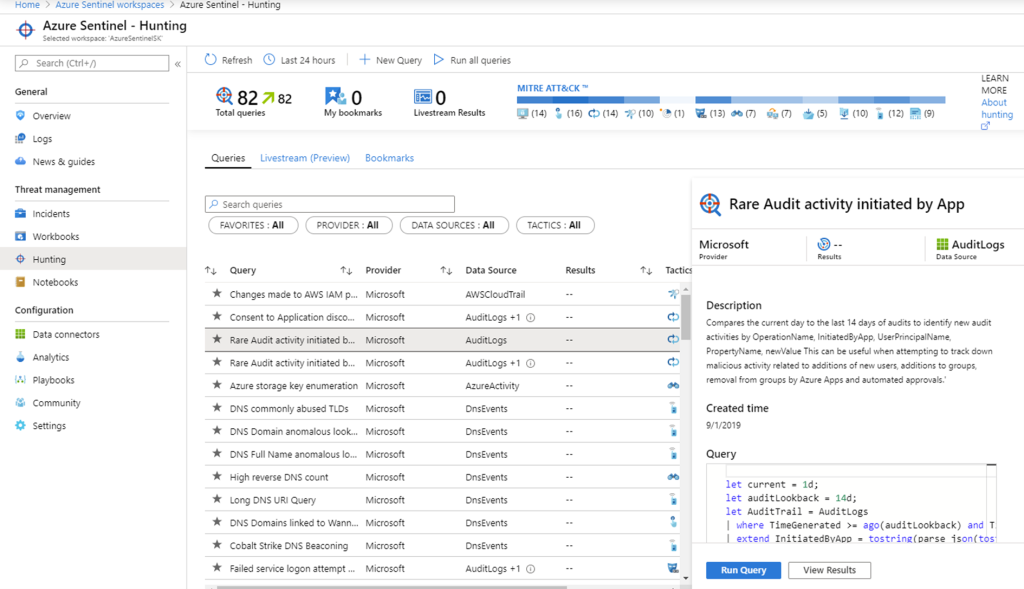This screenshot has width=1024, height=589.
Task: Switch to the Livestream (Preview) tab
Action: (x=305, y=158)
